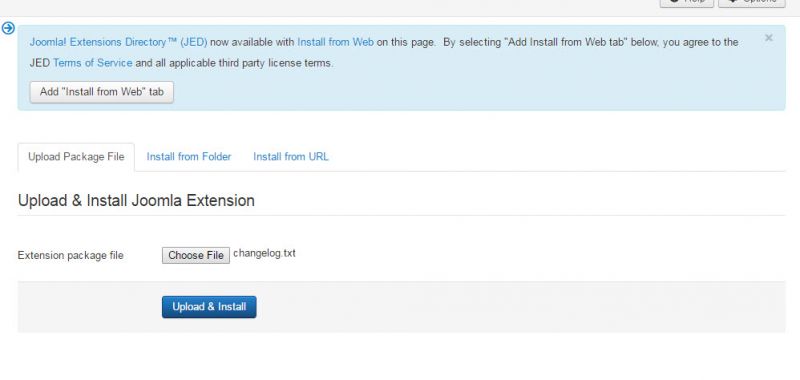Viewport: 800px width, 380px height.
Task: Click the Add "Install from Web" tab button
Action: pyautogui.click(x=102, y=92)
